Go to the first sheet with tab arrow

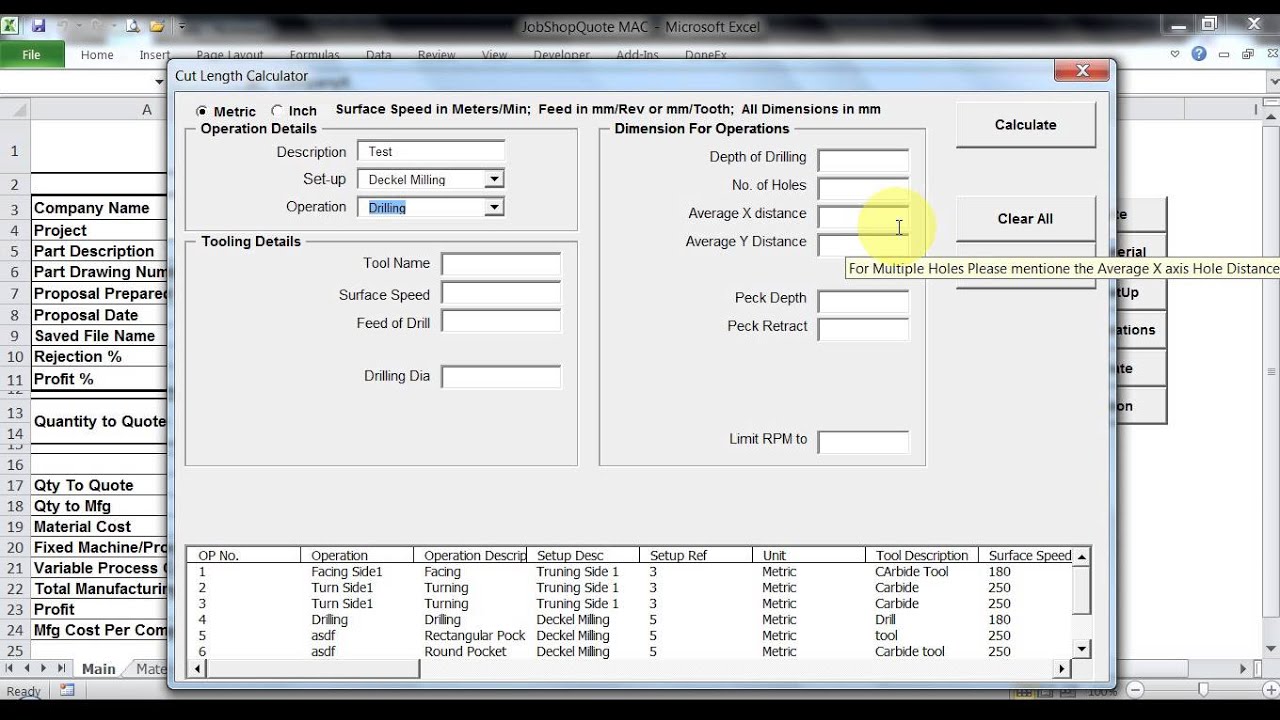(11, 668)
